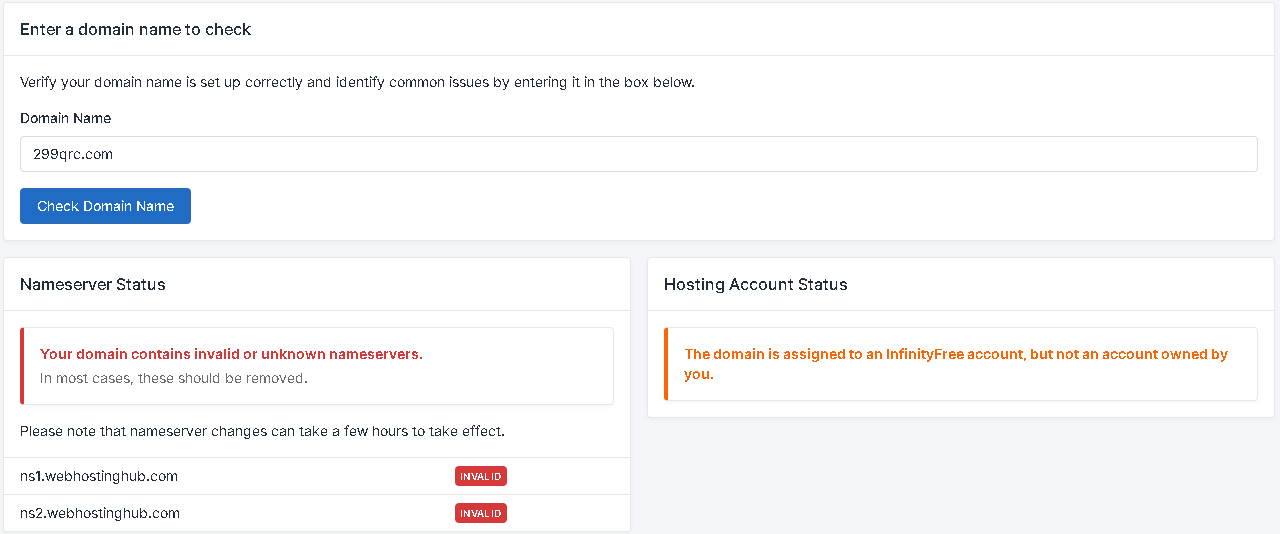Image resolution: width=1280 pixels, height=534 pixels.
Task: Click the orange left border of hosting alert
Action: 666,364
